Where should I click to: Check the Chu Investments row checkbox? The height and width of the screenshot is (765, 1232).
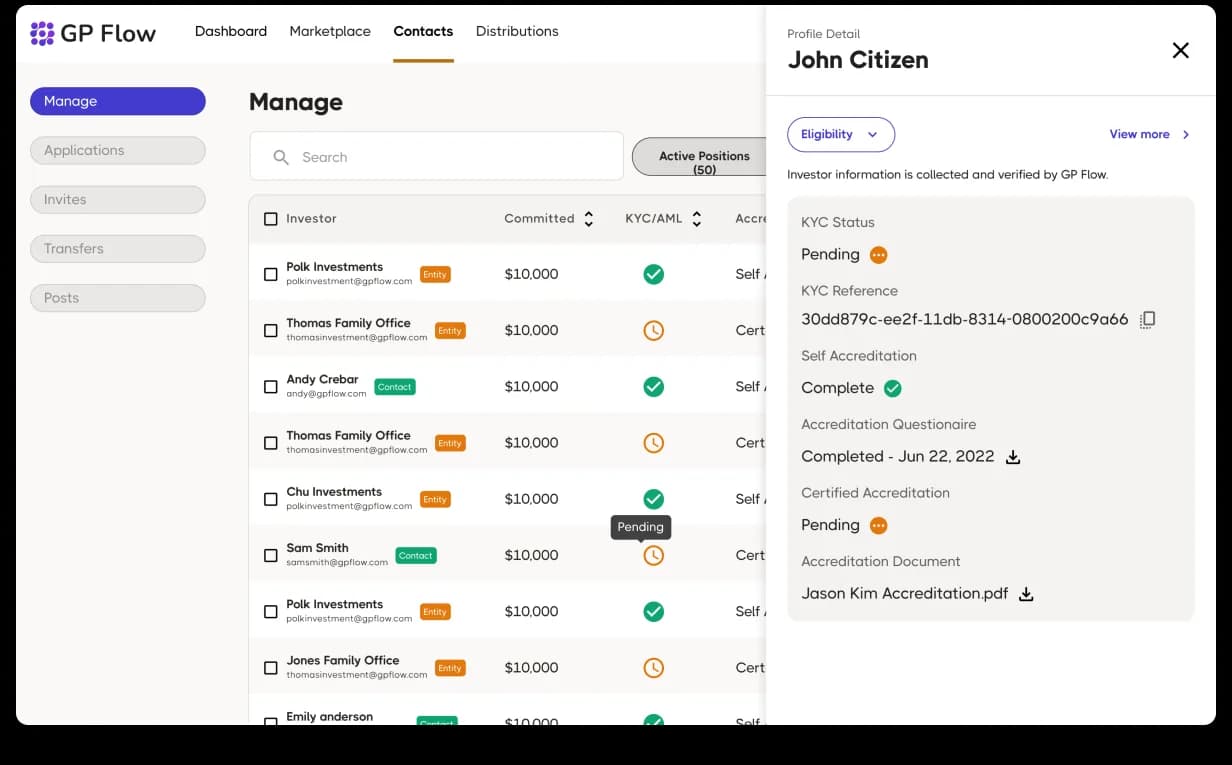pos(270,499)
